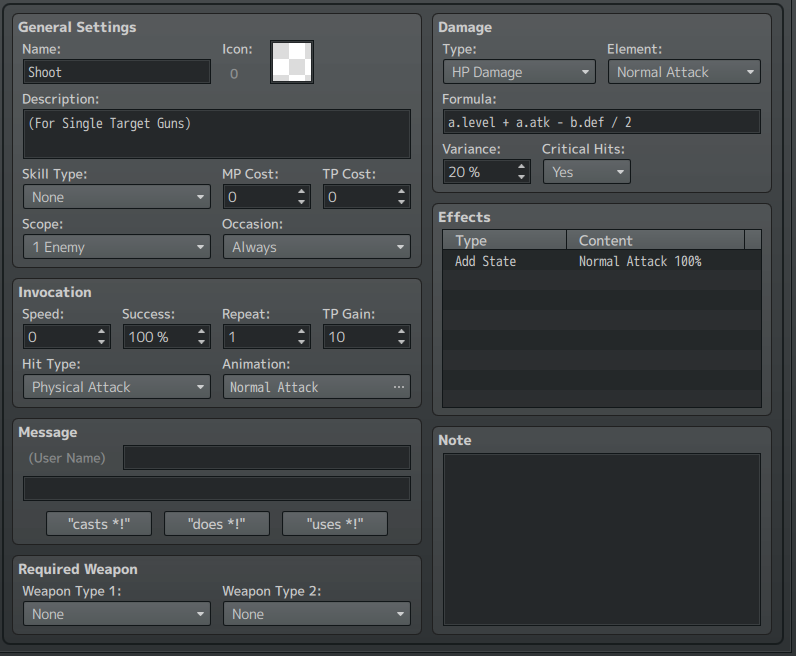Increase the TP Gain stepper
Screen dimensions: 796x656
click(x=402, y=331)
